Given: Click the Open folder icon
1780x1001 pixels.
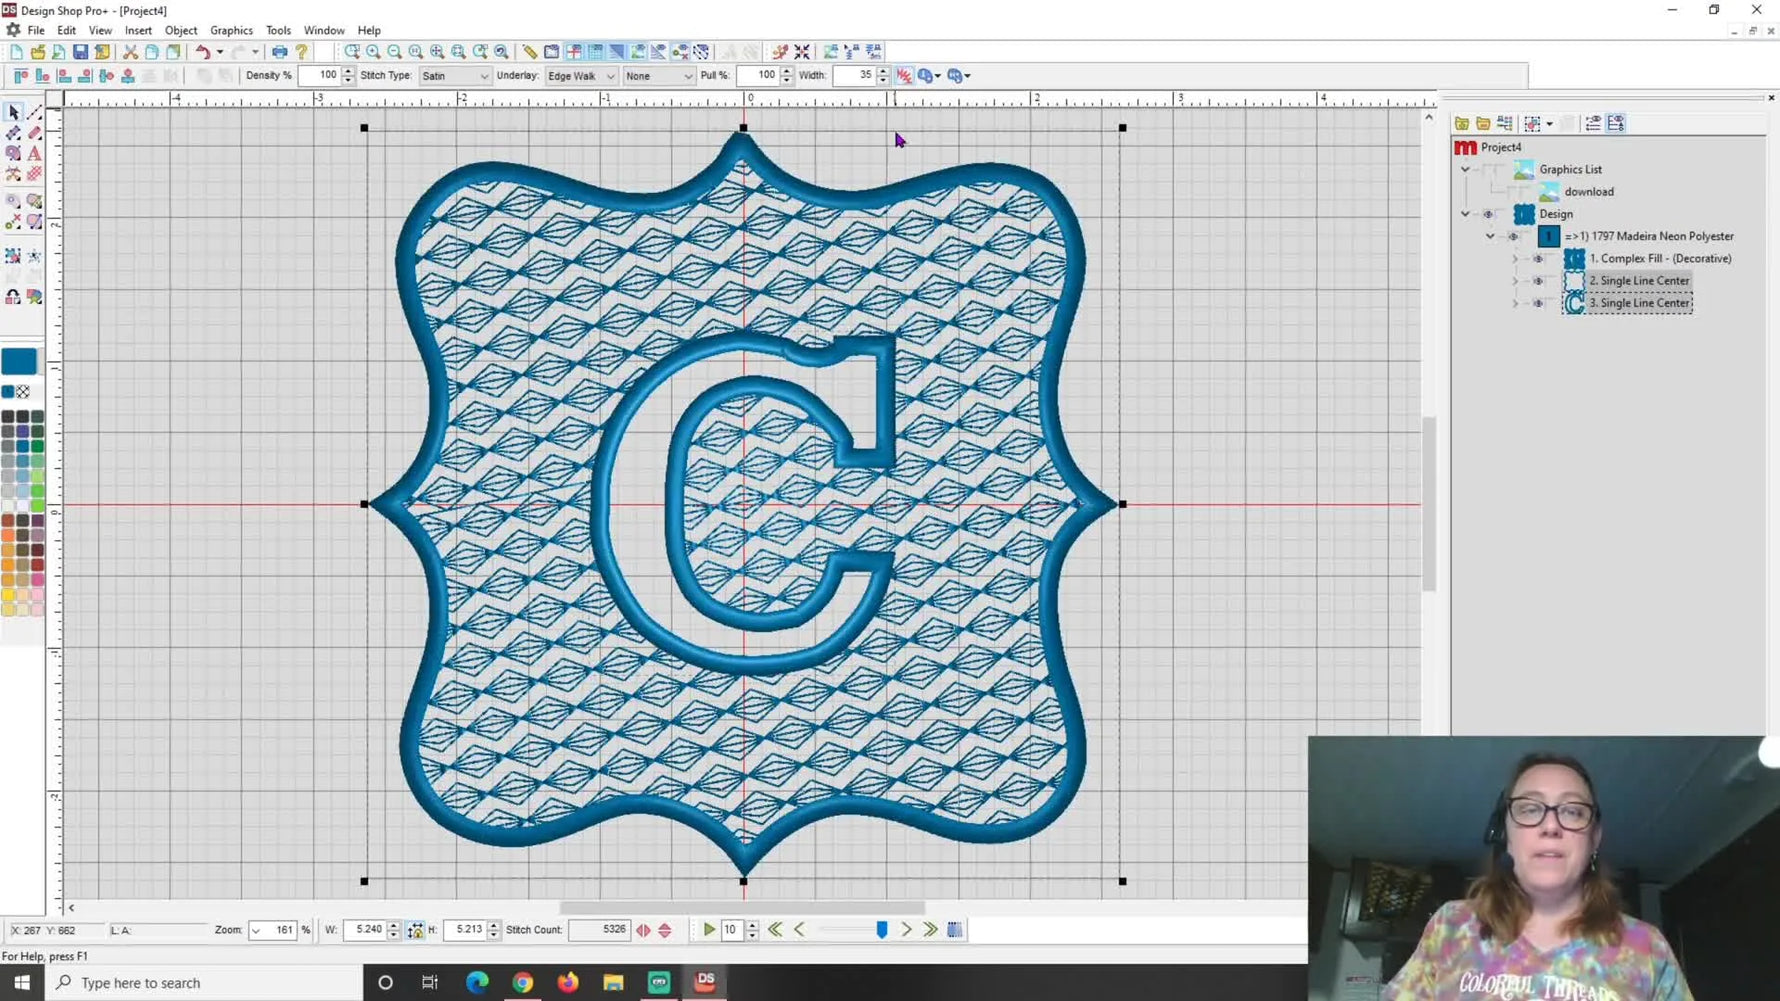Looking at the screenshot, I should coord(38,52).
